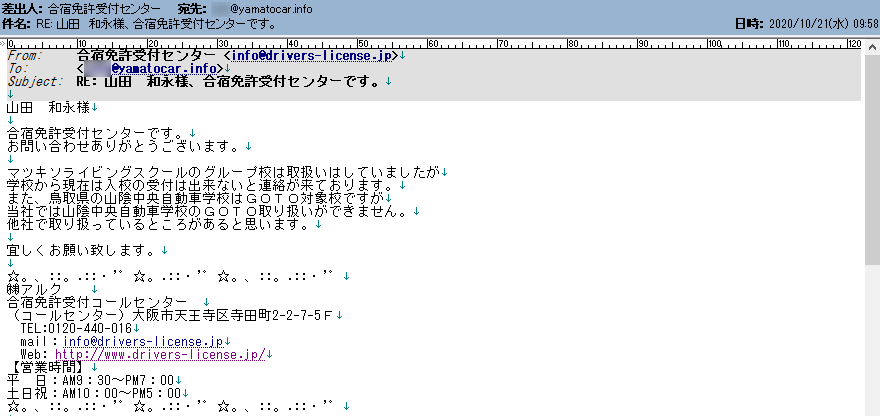Open info@drivers-license.jp link in From header
The width and height of the screenshot is (880, 416).
[311, 56]
